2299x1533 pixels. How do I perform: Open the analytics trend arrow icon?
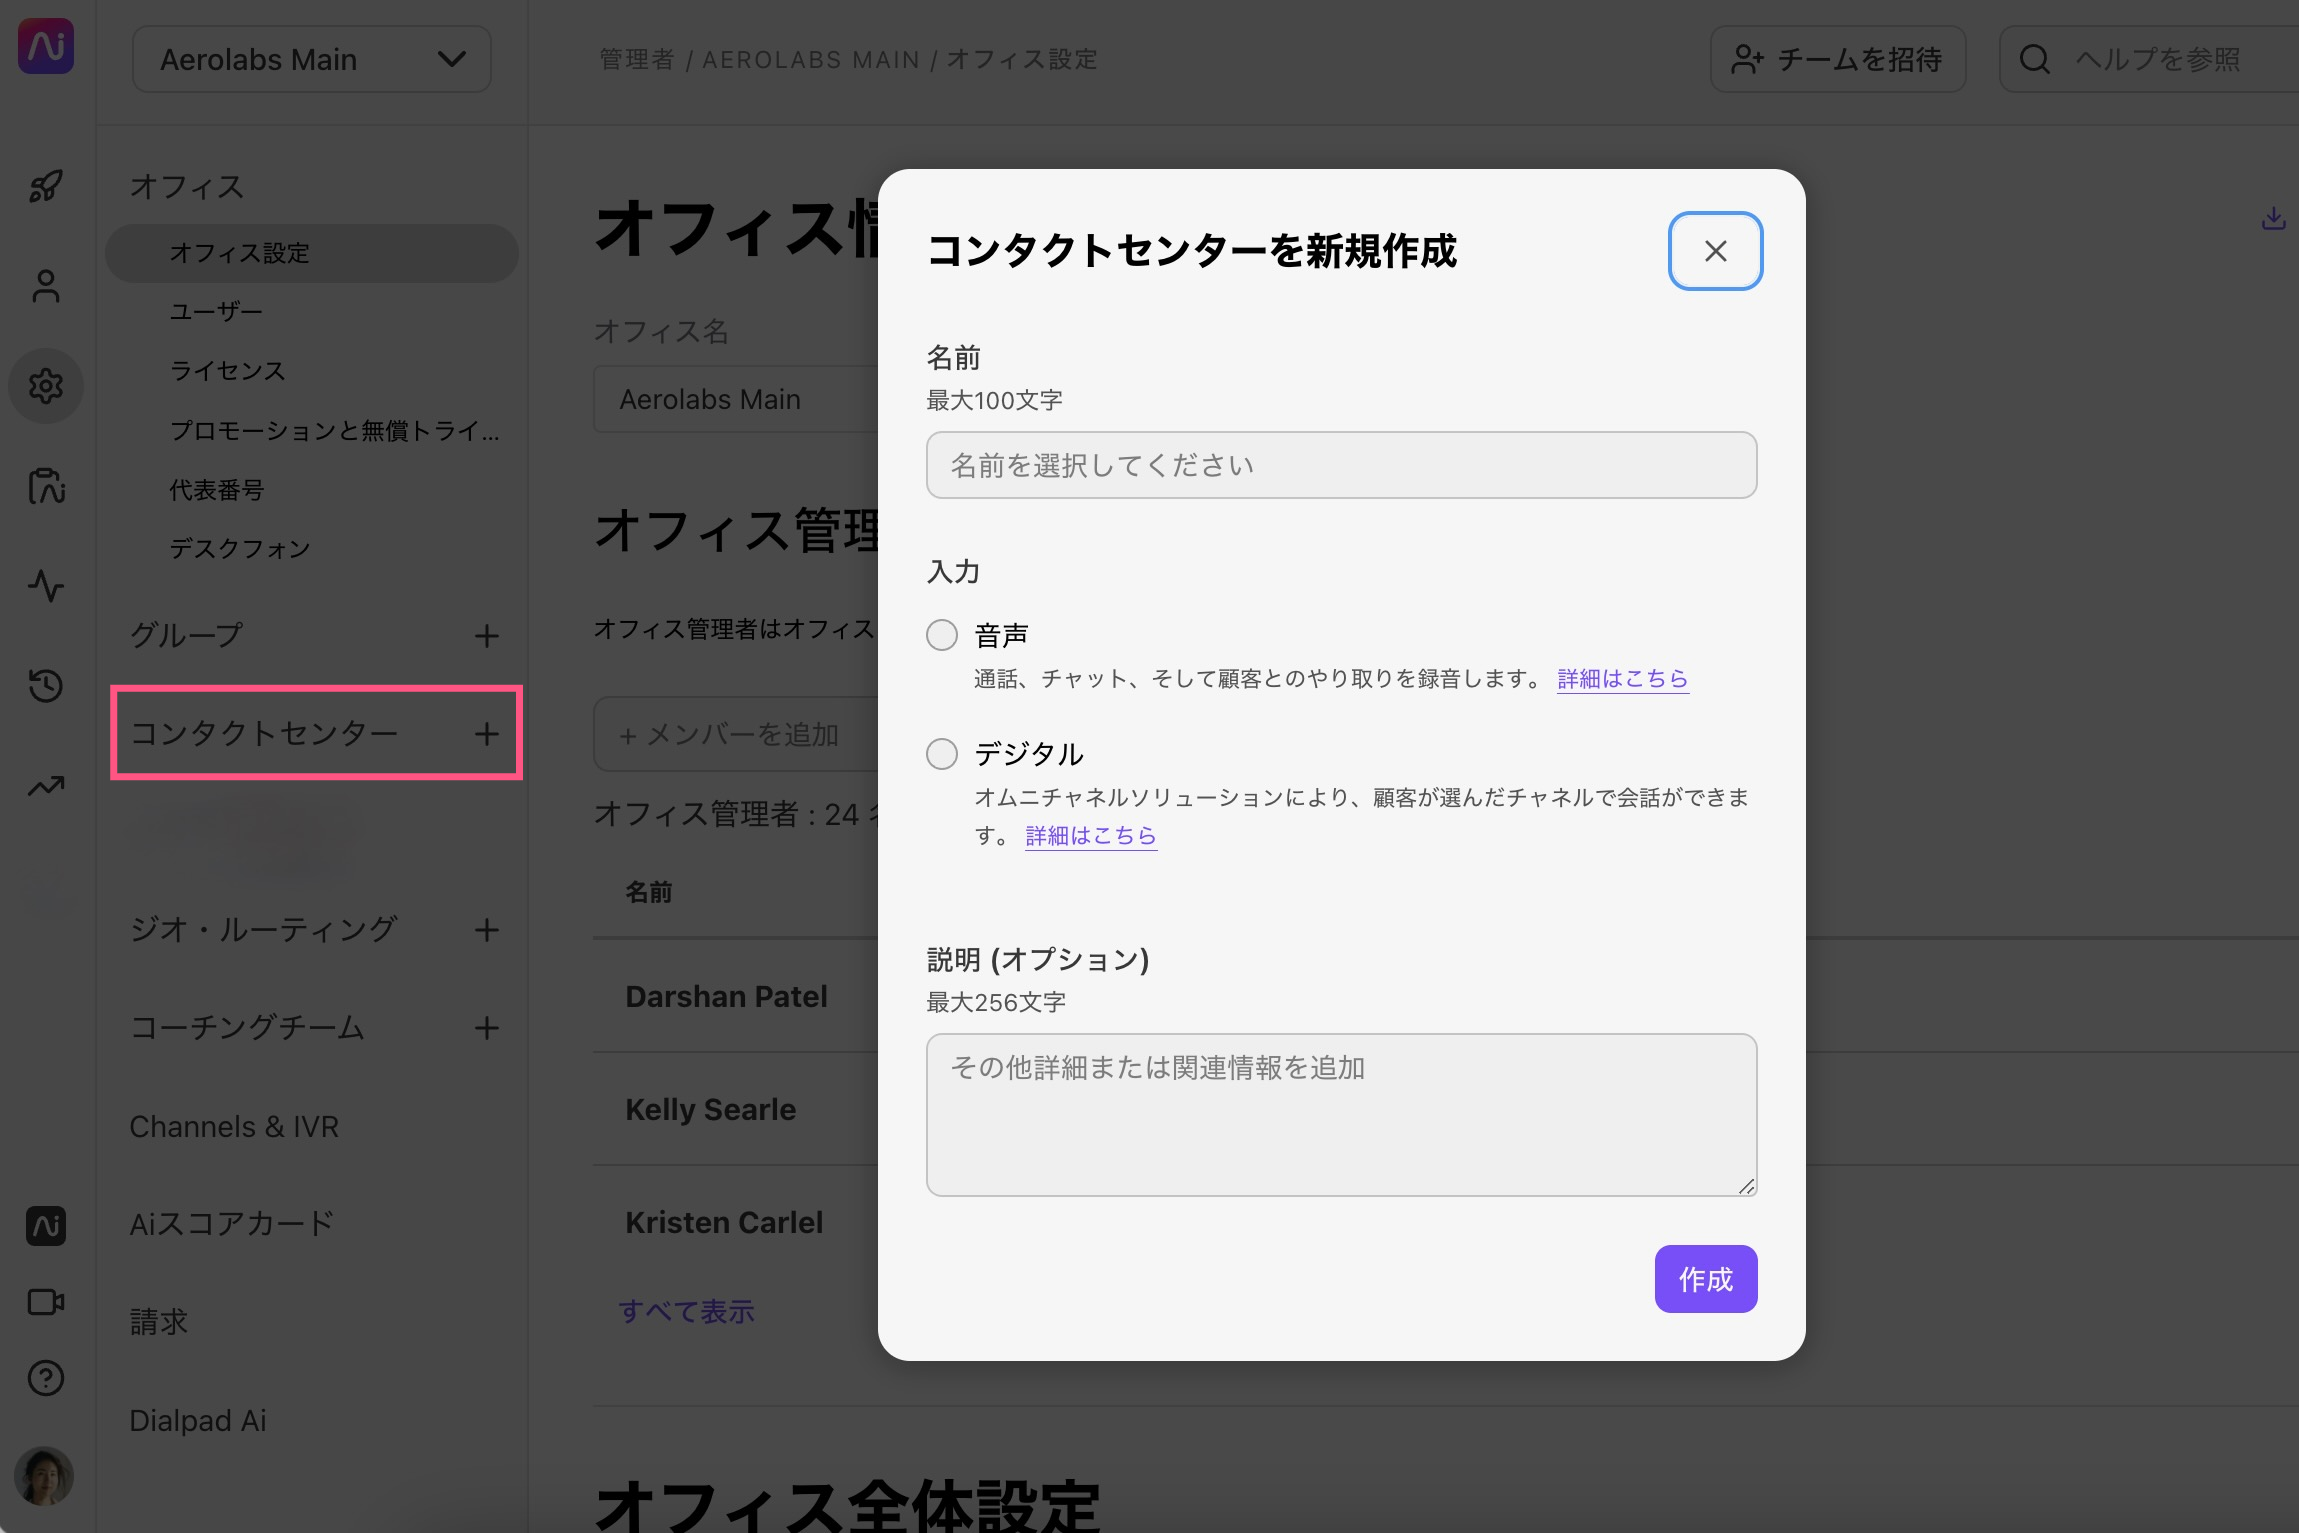point(46,786)
